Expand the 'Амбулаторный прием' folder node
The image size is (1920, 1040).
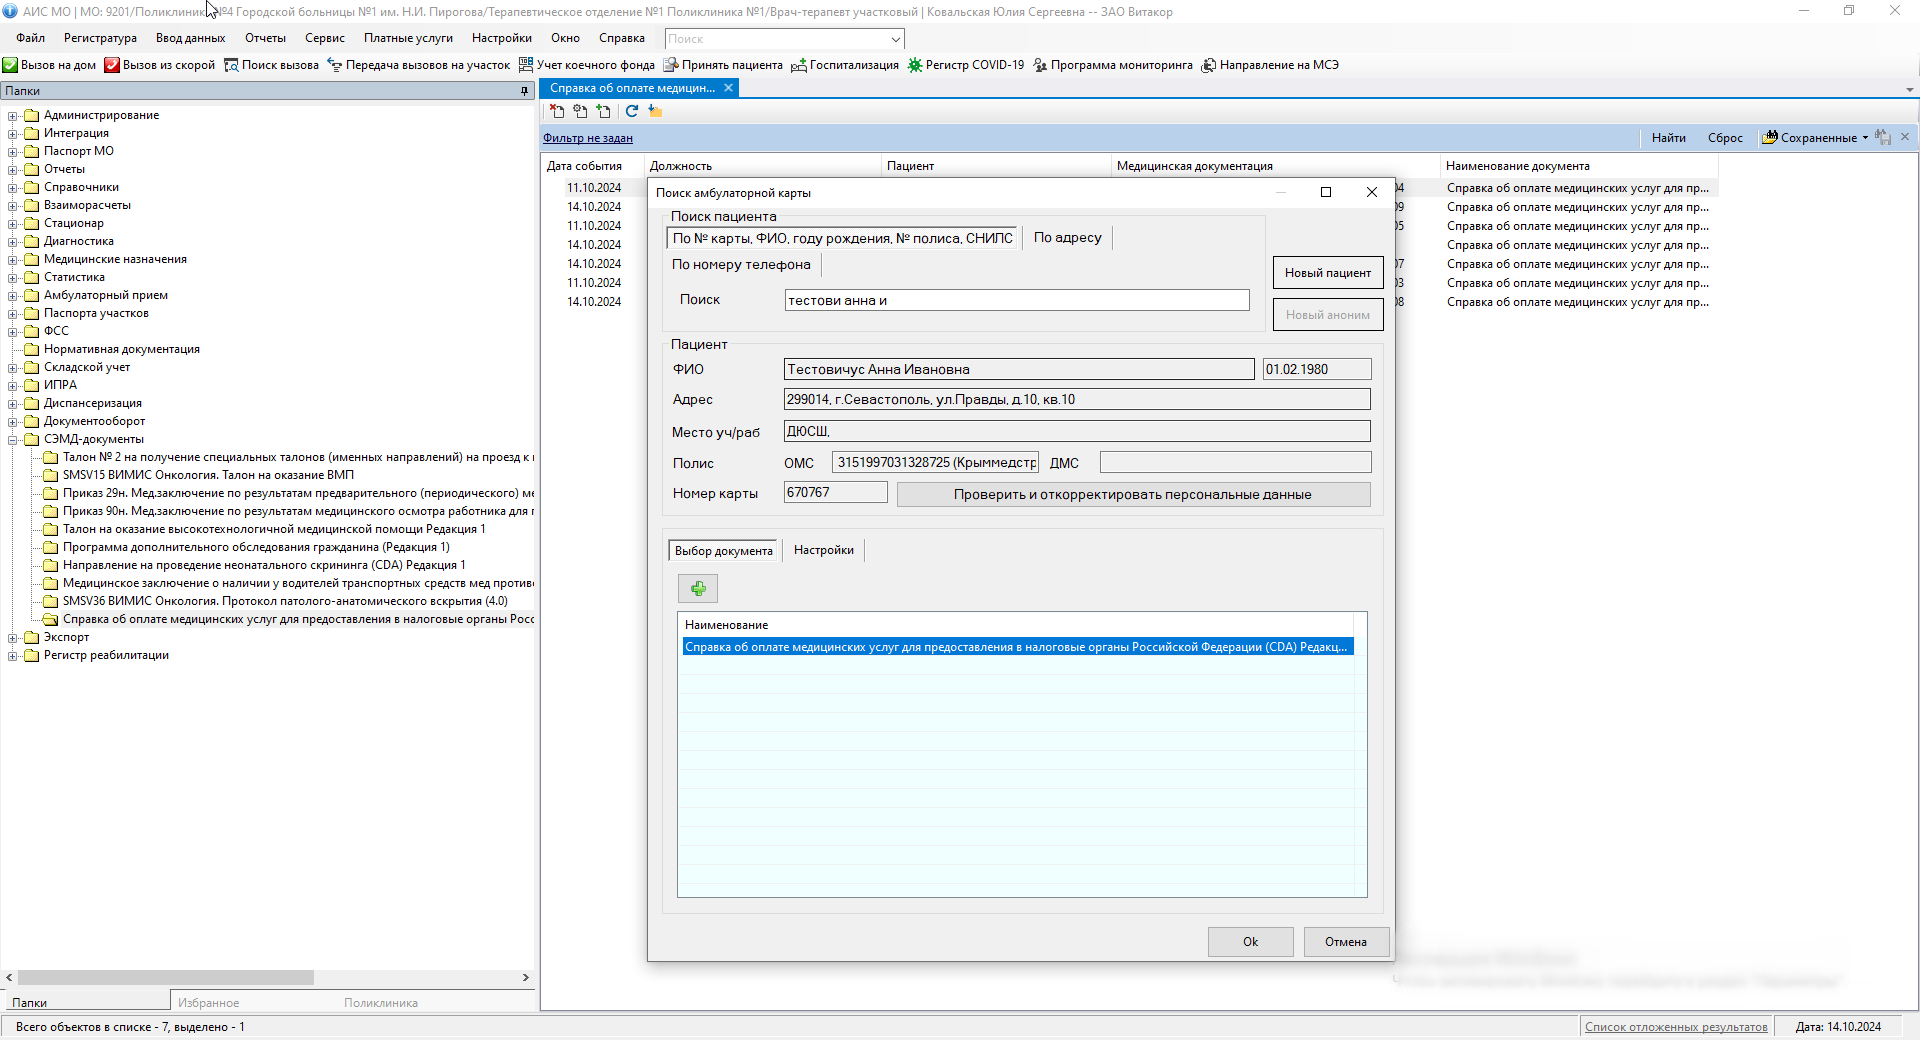pyautogui.click(x=13, y=295)
